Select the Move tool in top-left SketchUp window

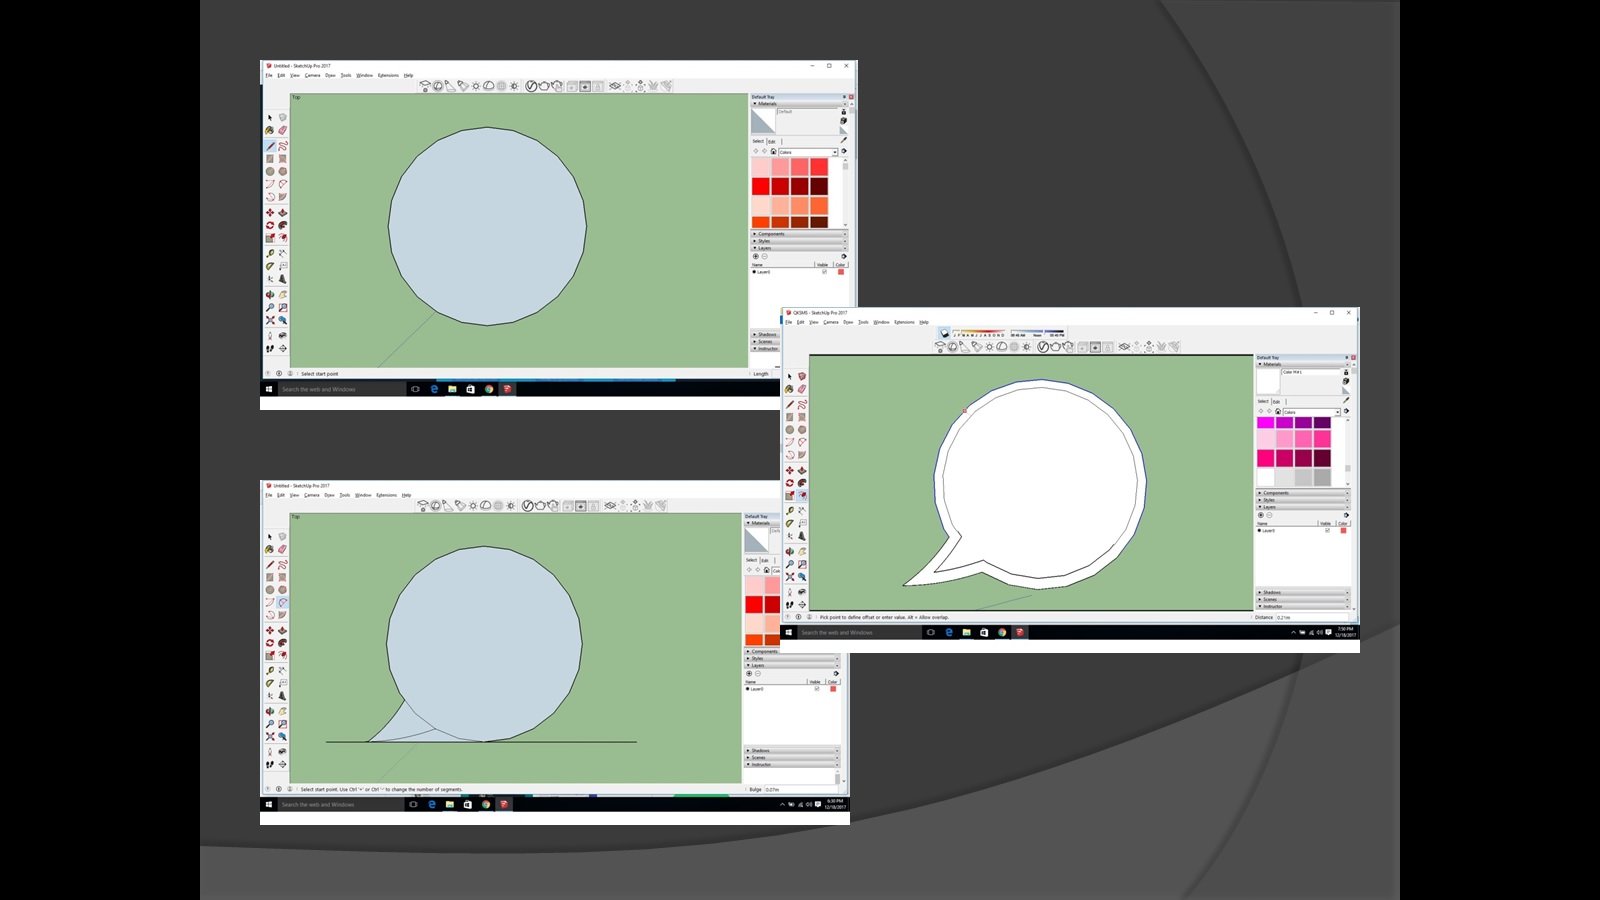tap(270, 213)
